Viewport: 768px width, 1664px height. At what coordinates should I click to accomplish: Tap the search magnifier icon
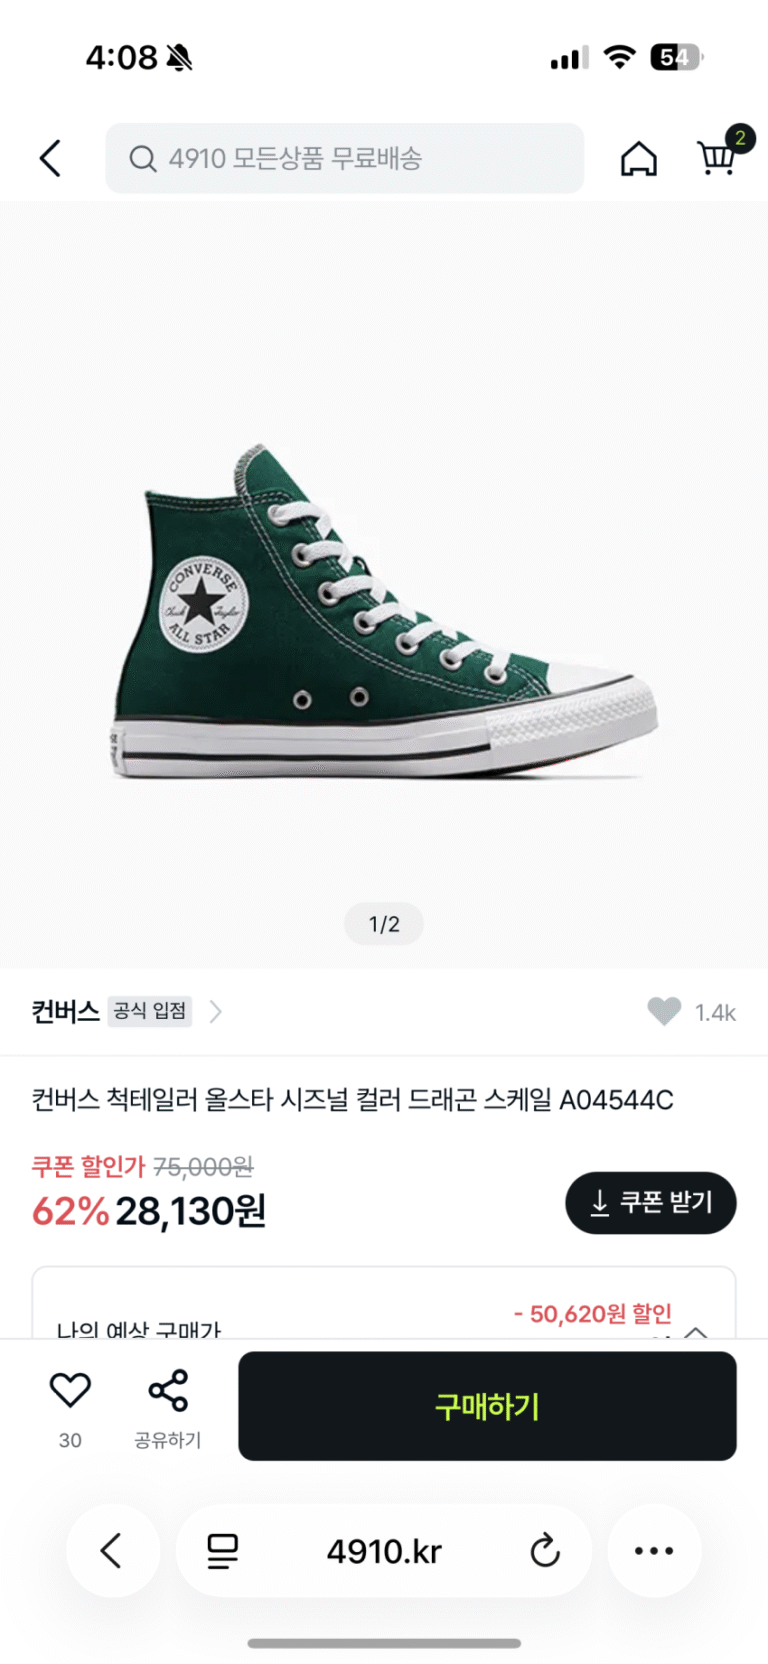[143, 158]
